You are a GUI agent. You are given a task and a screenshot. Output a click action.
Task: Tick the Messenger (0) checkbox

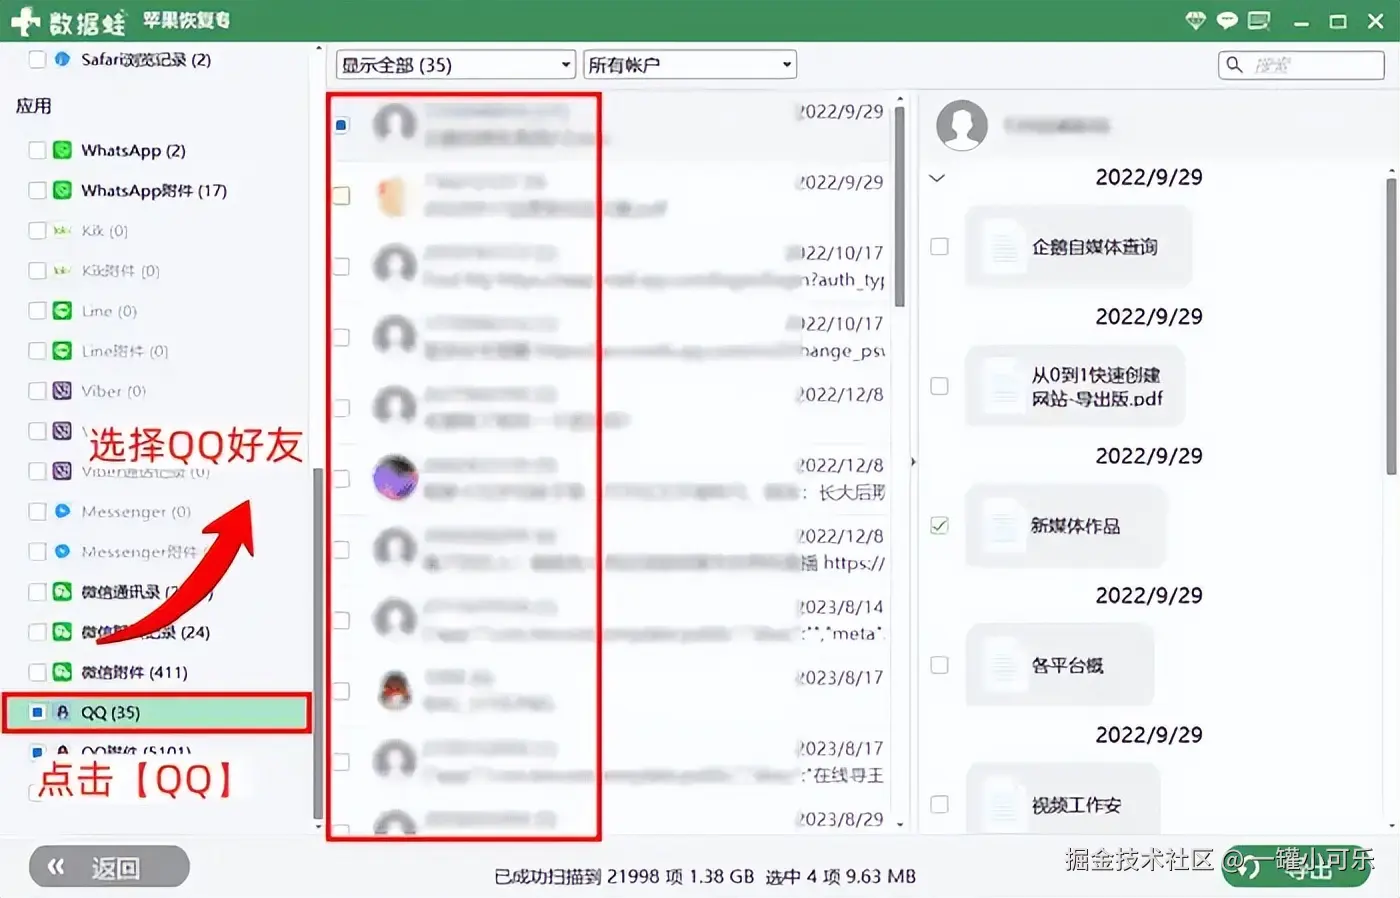pyautogui.click(x=37, y=511)
